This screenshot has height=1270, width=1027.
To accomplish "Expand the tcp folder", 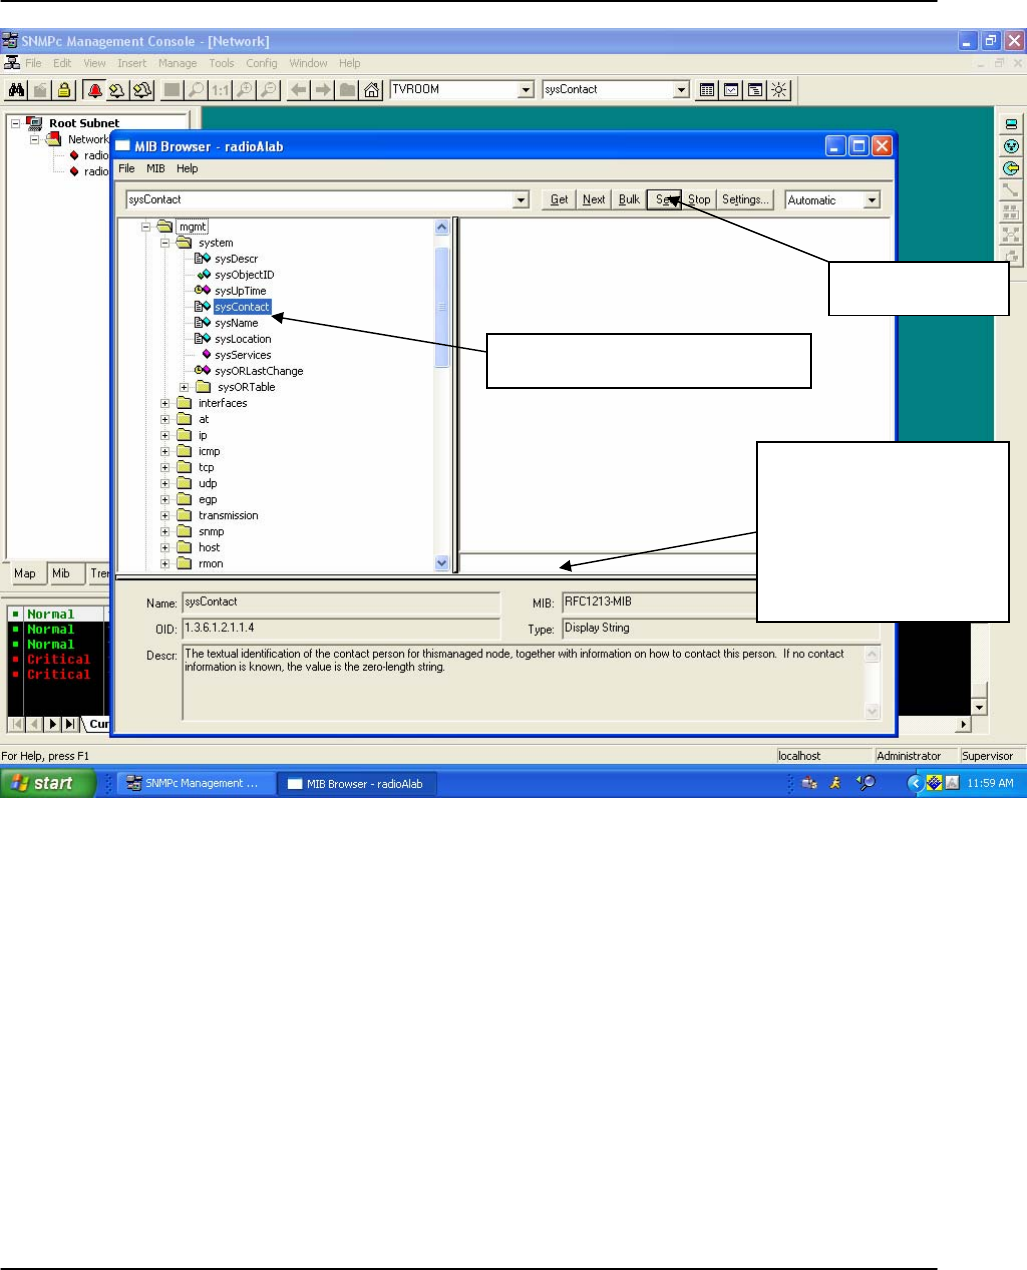I will tap(165, 467).
